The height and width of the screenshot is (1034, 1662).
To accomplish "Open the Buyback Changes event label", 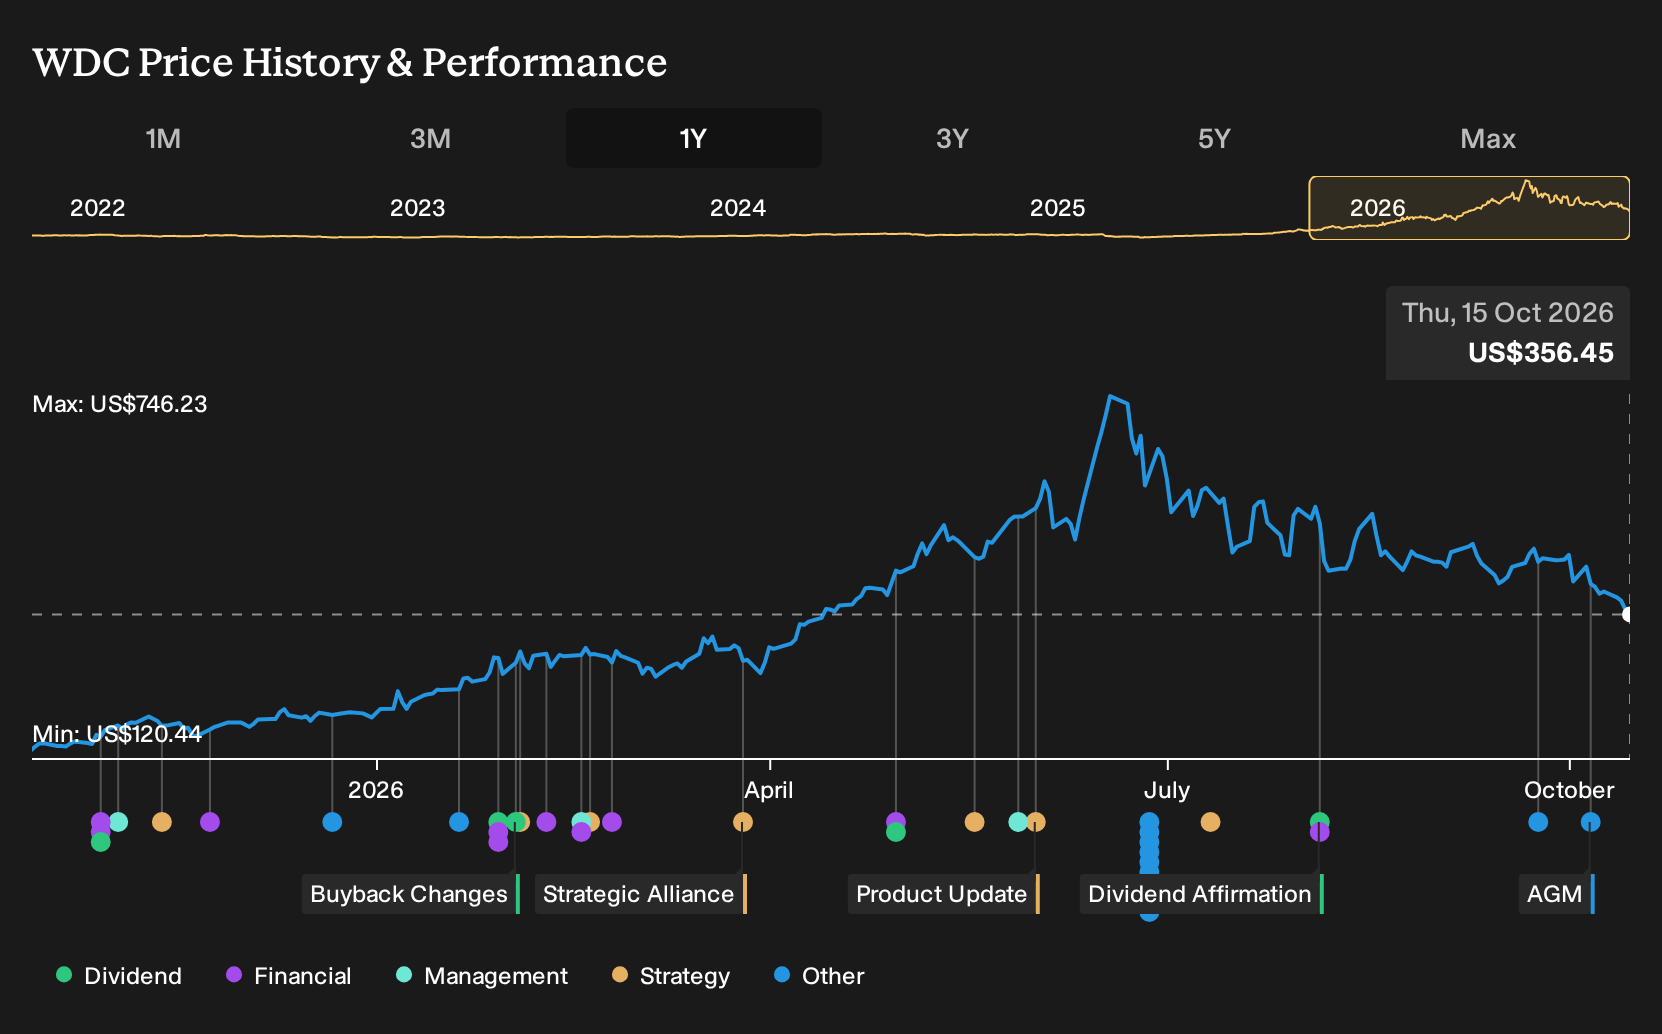I will (x=411, y=894).
